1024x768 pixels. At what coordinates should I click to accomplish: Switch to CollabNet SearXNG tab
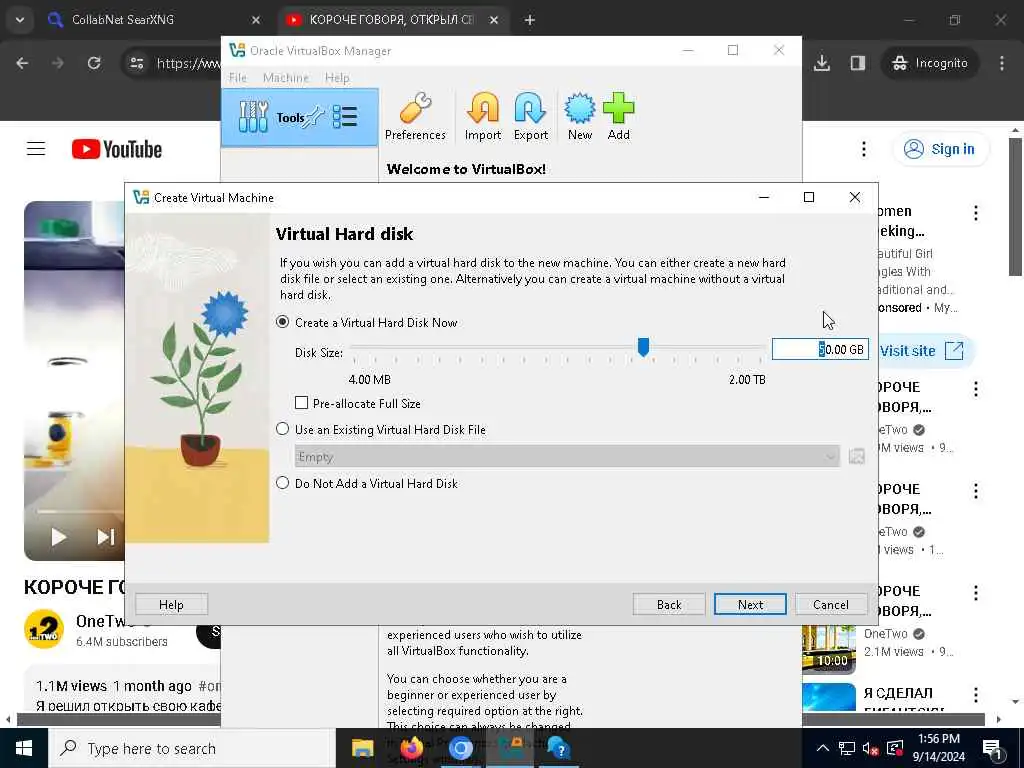point(154,20)
